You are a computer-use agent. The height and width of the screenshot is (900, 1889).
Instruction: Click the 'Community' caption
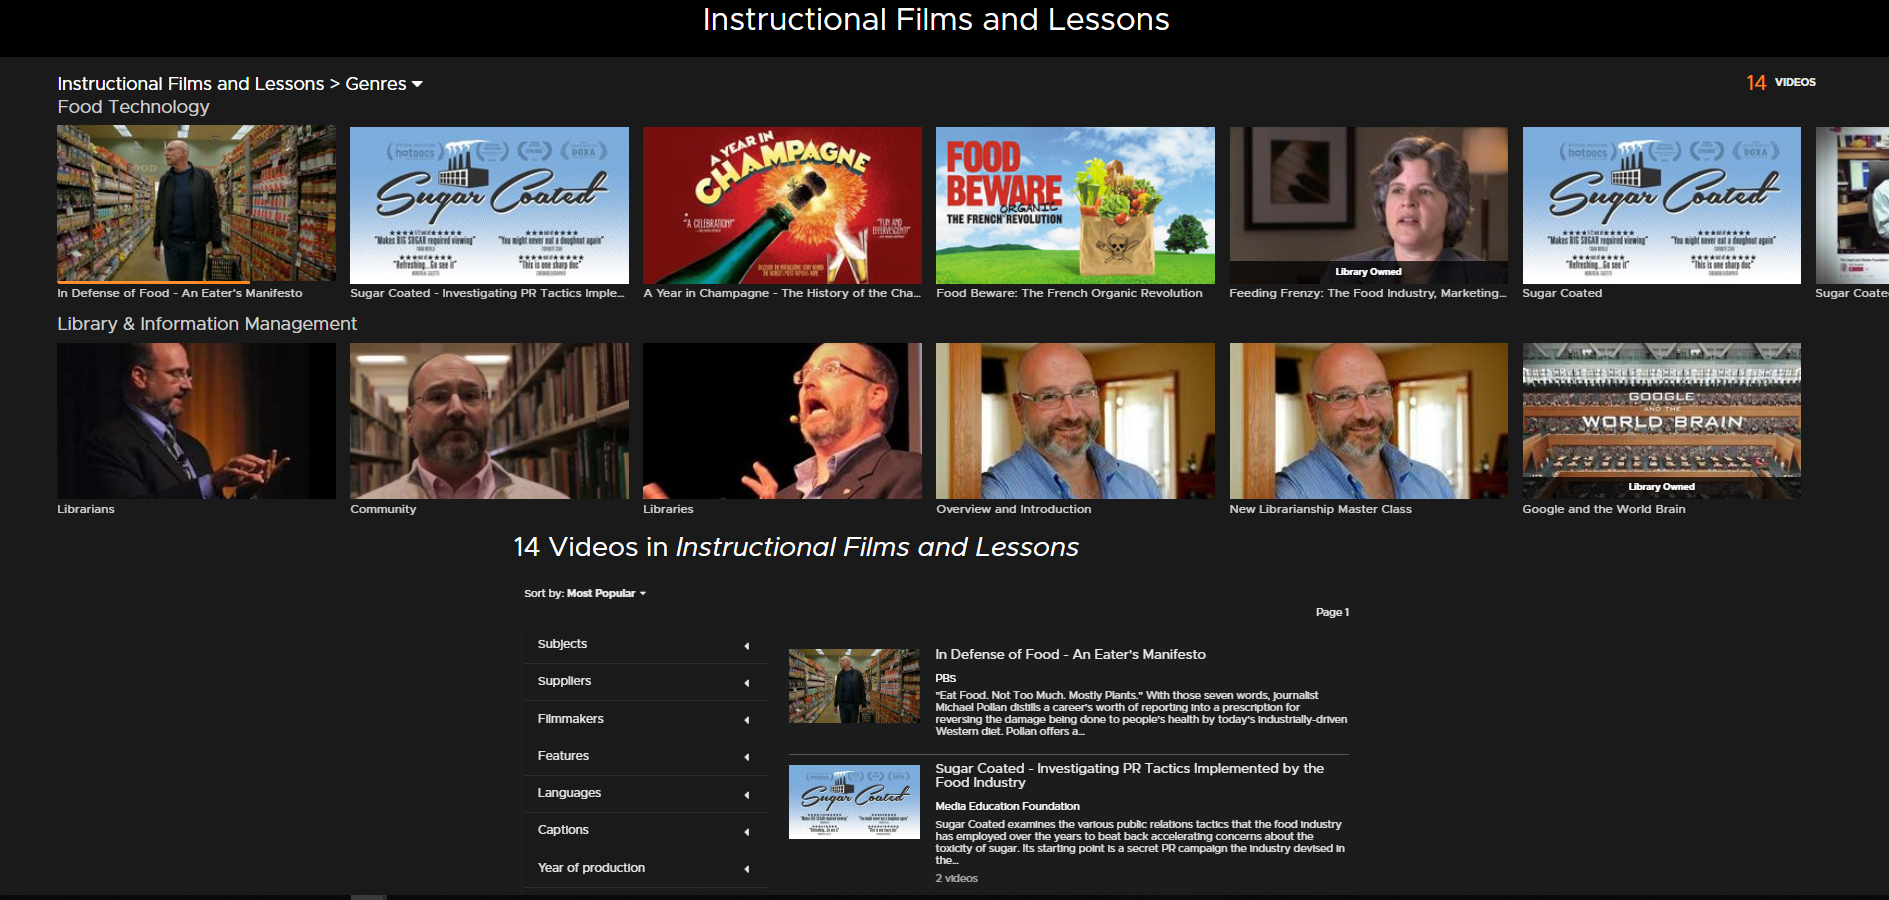[x=383, y=509]
